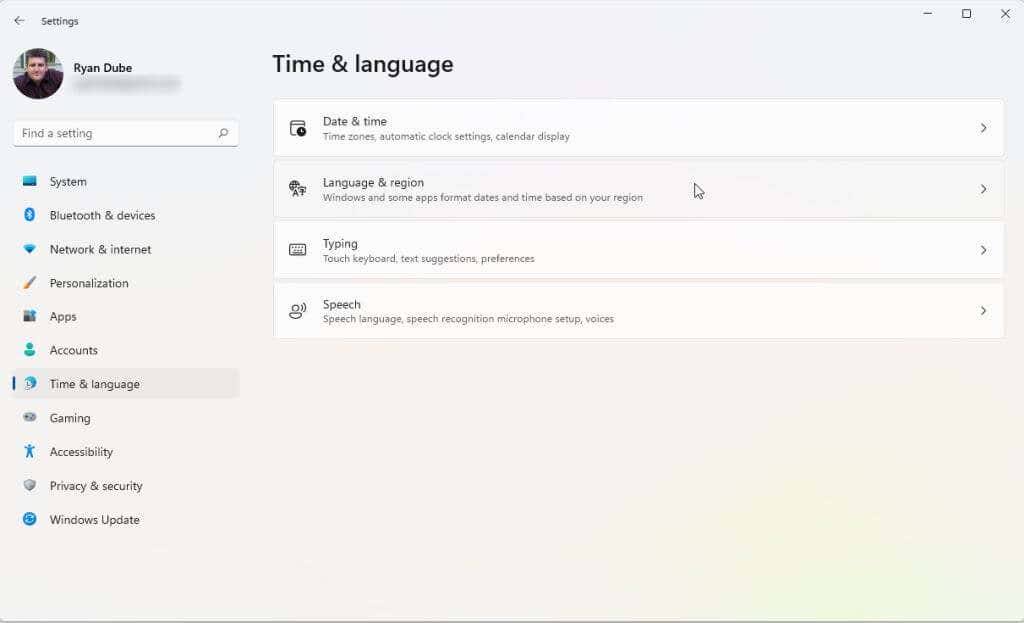Open Bluetooth & devices category
The width and height of the screenshot is (1024, 623).
tap(125, 216)
